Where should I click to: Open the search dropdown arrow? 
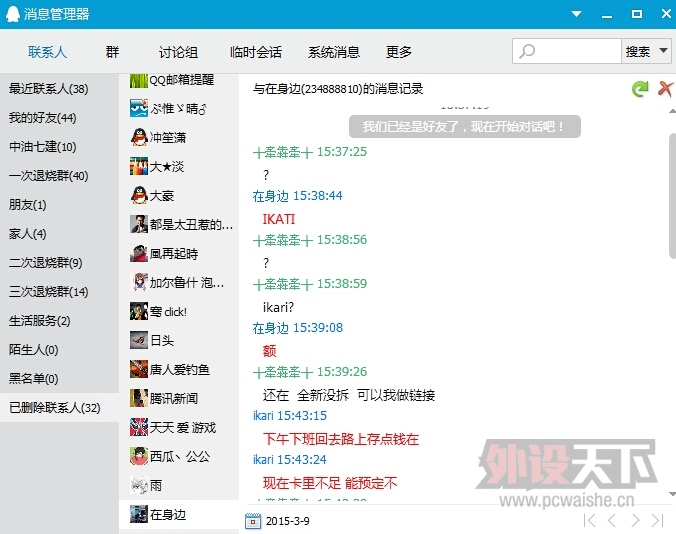pos(663,52)
